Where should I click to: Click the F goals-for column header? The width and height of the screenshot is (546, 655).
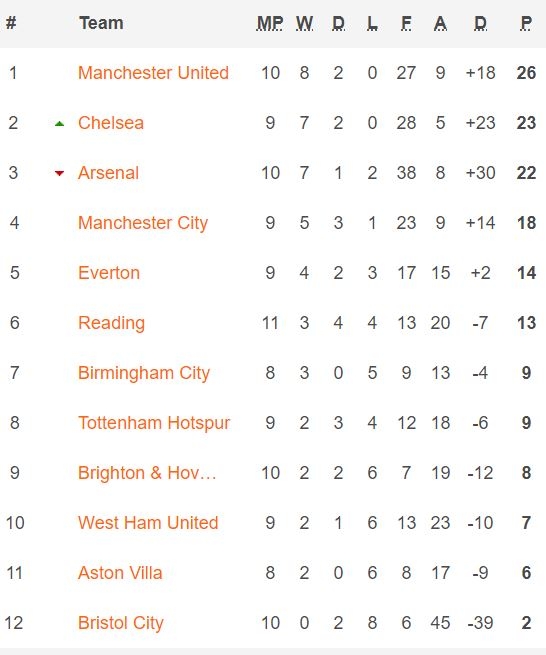click(406, 23)
